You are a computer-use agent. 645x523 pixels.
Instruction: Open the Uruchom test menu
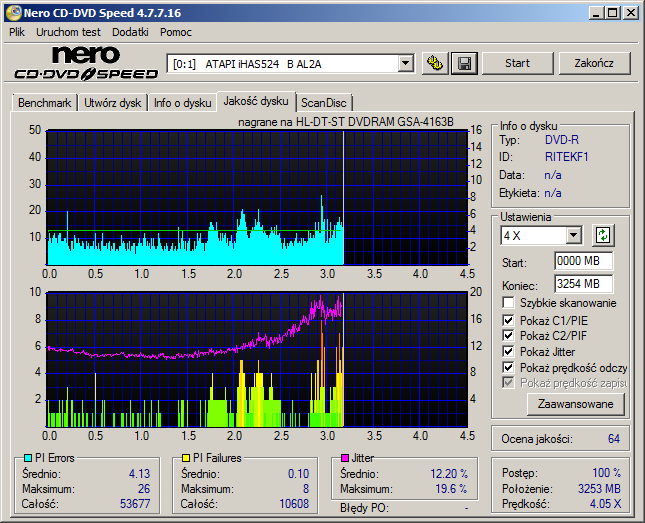68,32
